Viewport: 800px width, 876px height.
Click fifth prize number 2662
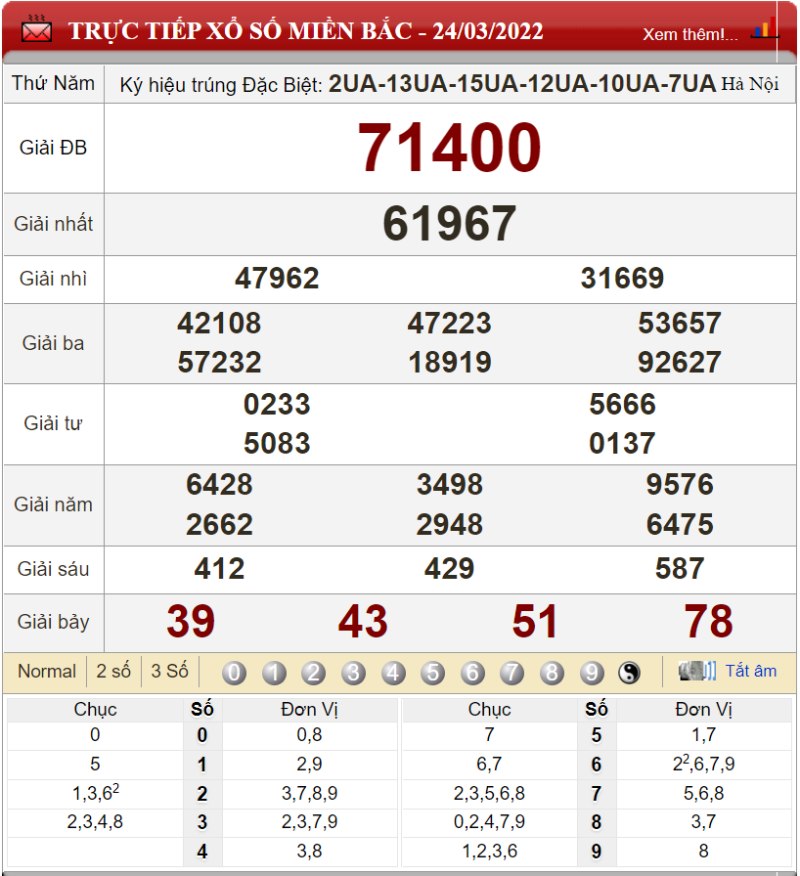click(219, 525)
